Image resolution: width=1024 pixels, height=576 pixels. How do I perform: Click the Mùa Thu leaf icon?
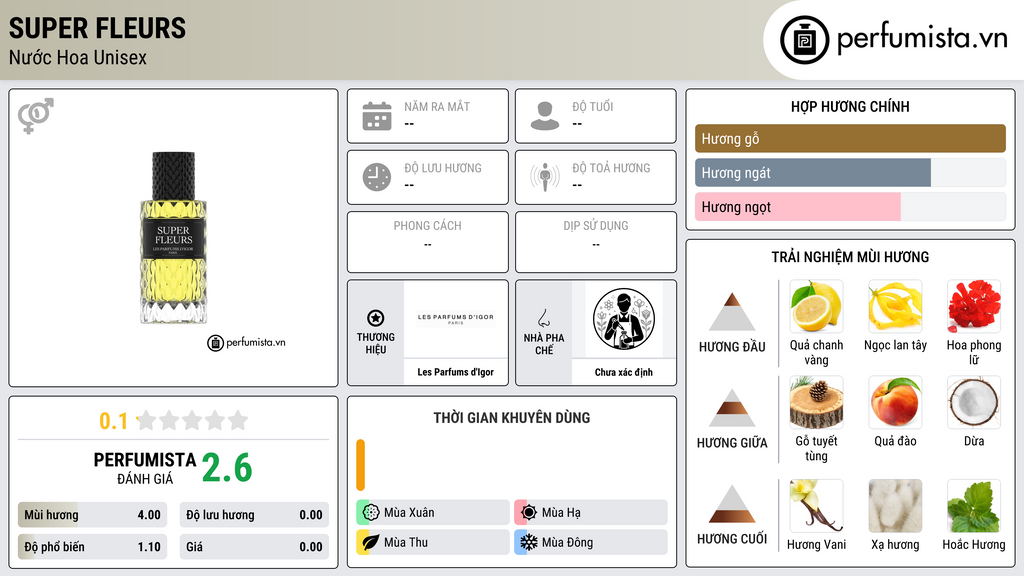coord(371,542)
